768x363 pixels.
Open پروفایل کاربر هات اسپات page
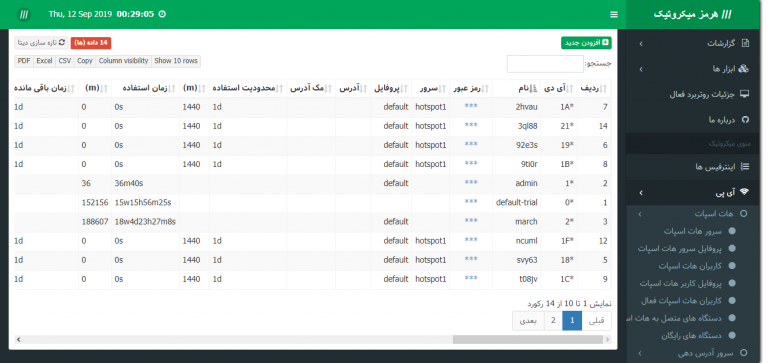pyautogui.click(x=681, y=284)
